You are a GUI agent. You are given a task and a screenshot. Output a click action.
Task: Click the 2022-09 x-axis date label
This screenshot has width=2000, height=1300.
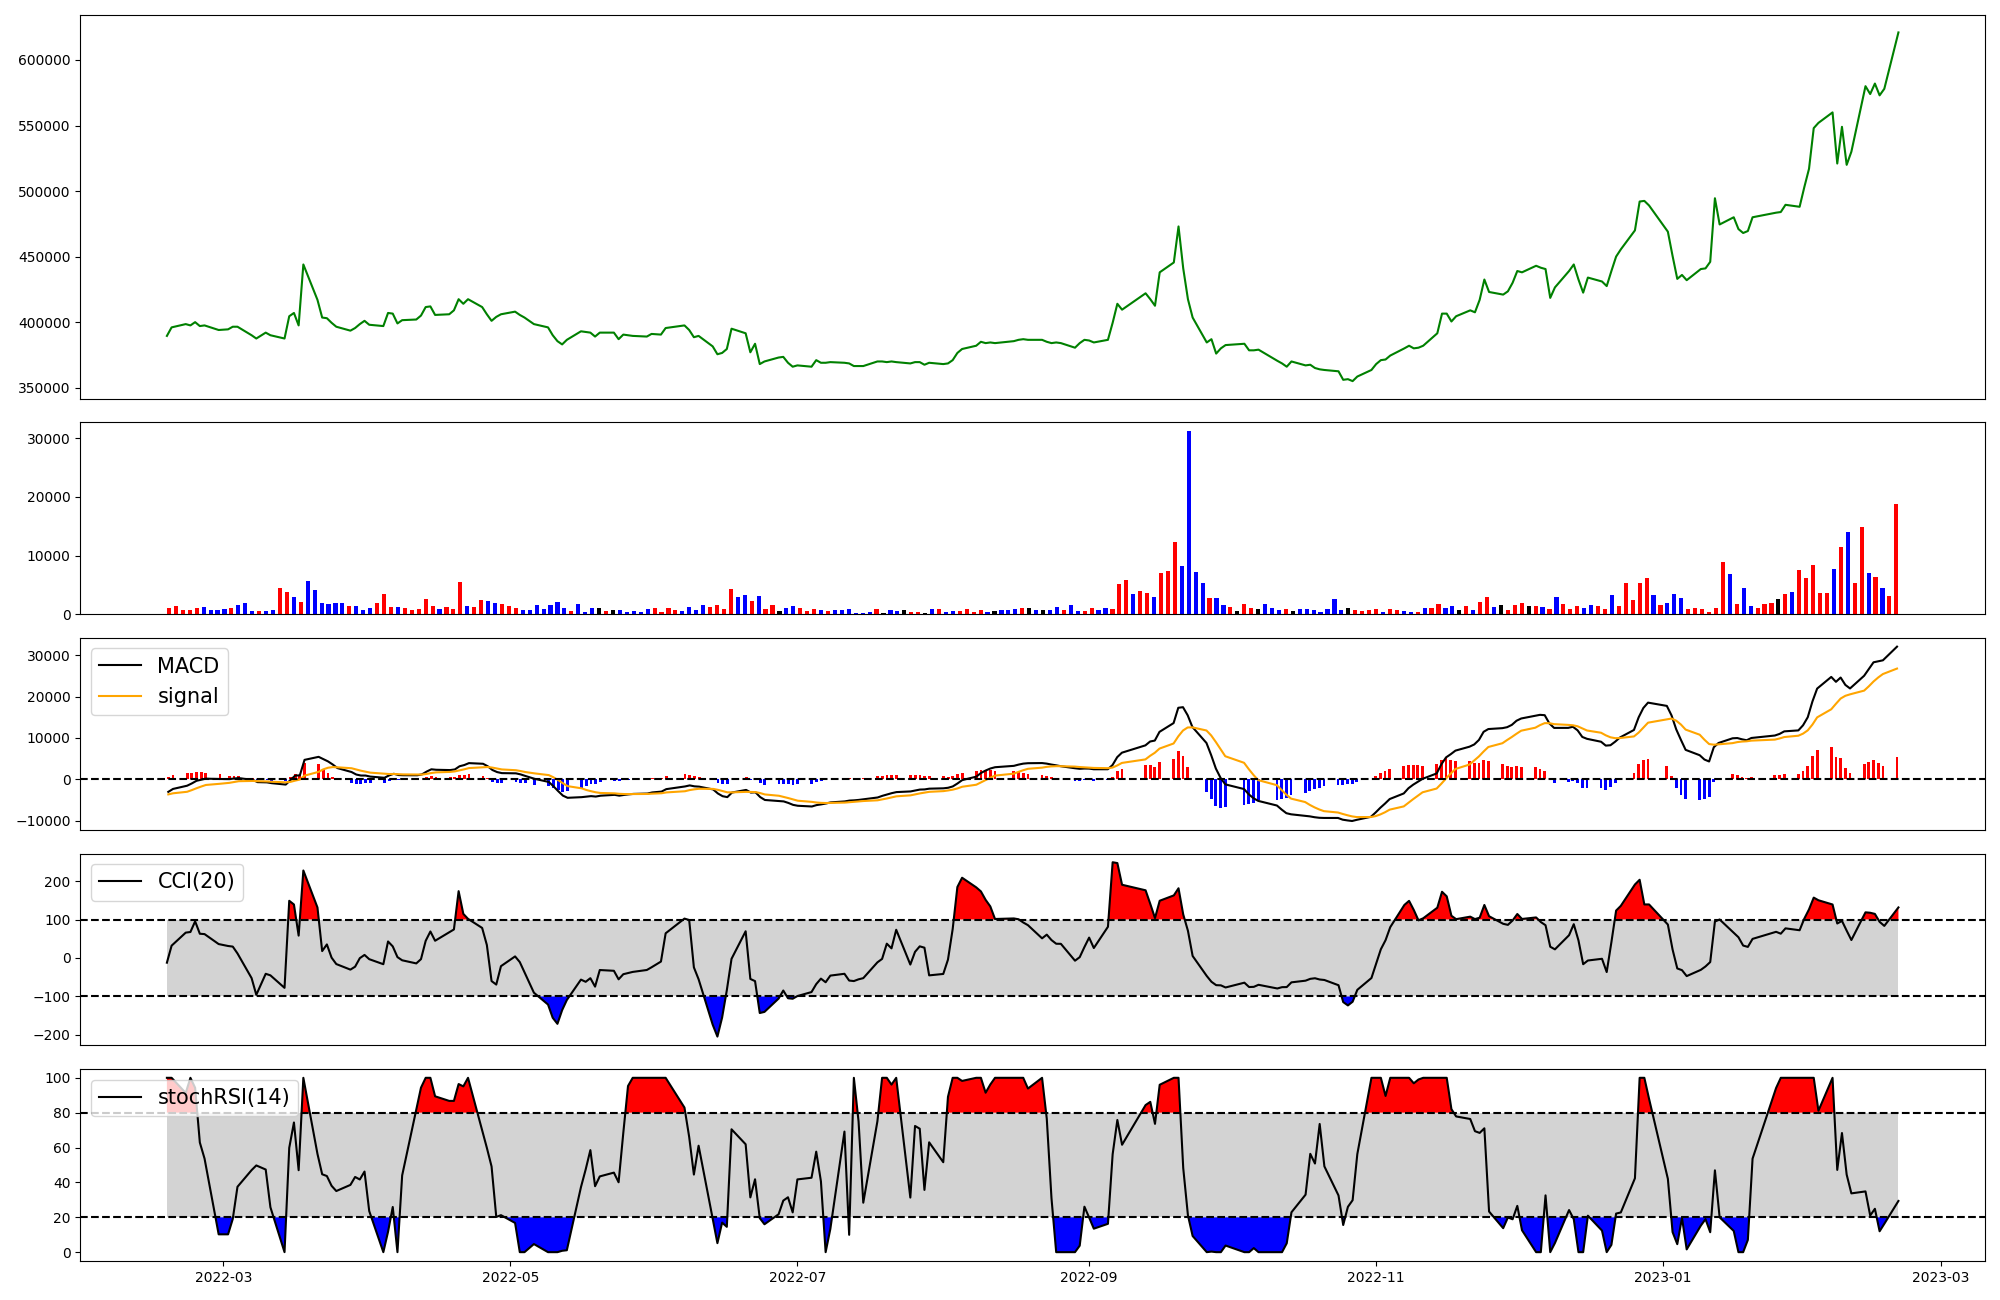1088,1276
